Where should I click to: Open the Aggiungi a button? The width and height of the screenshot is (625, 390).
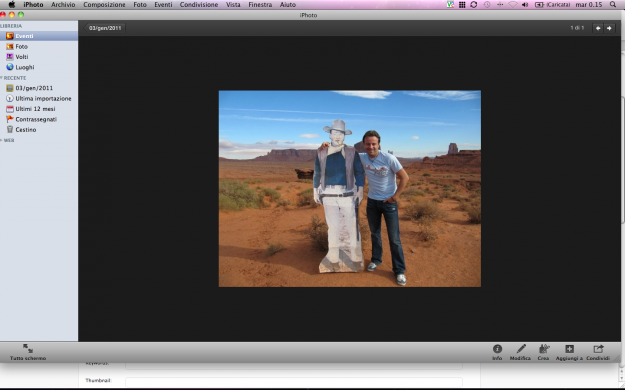coord(569,353)
